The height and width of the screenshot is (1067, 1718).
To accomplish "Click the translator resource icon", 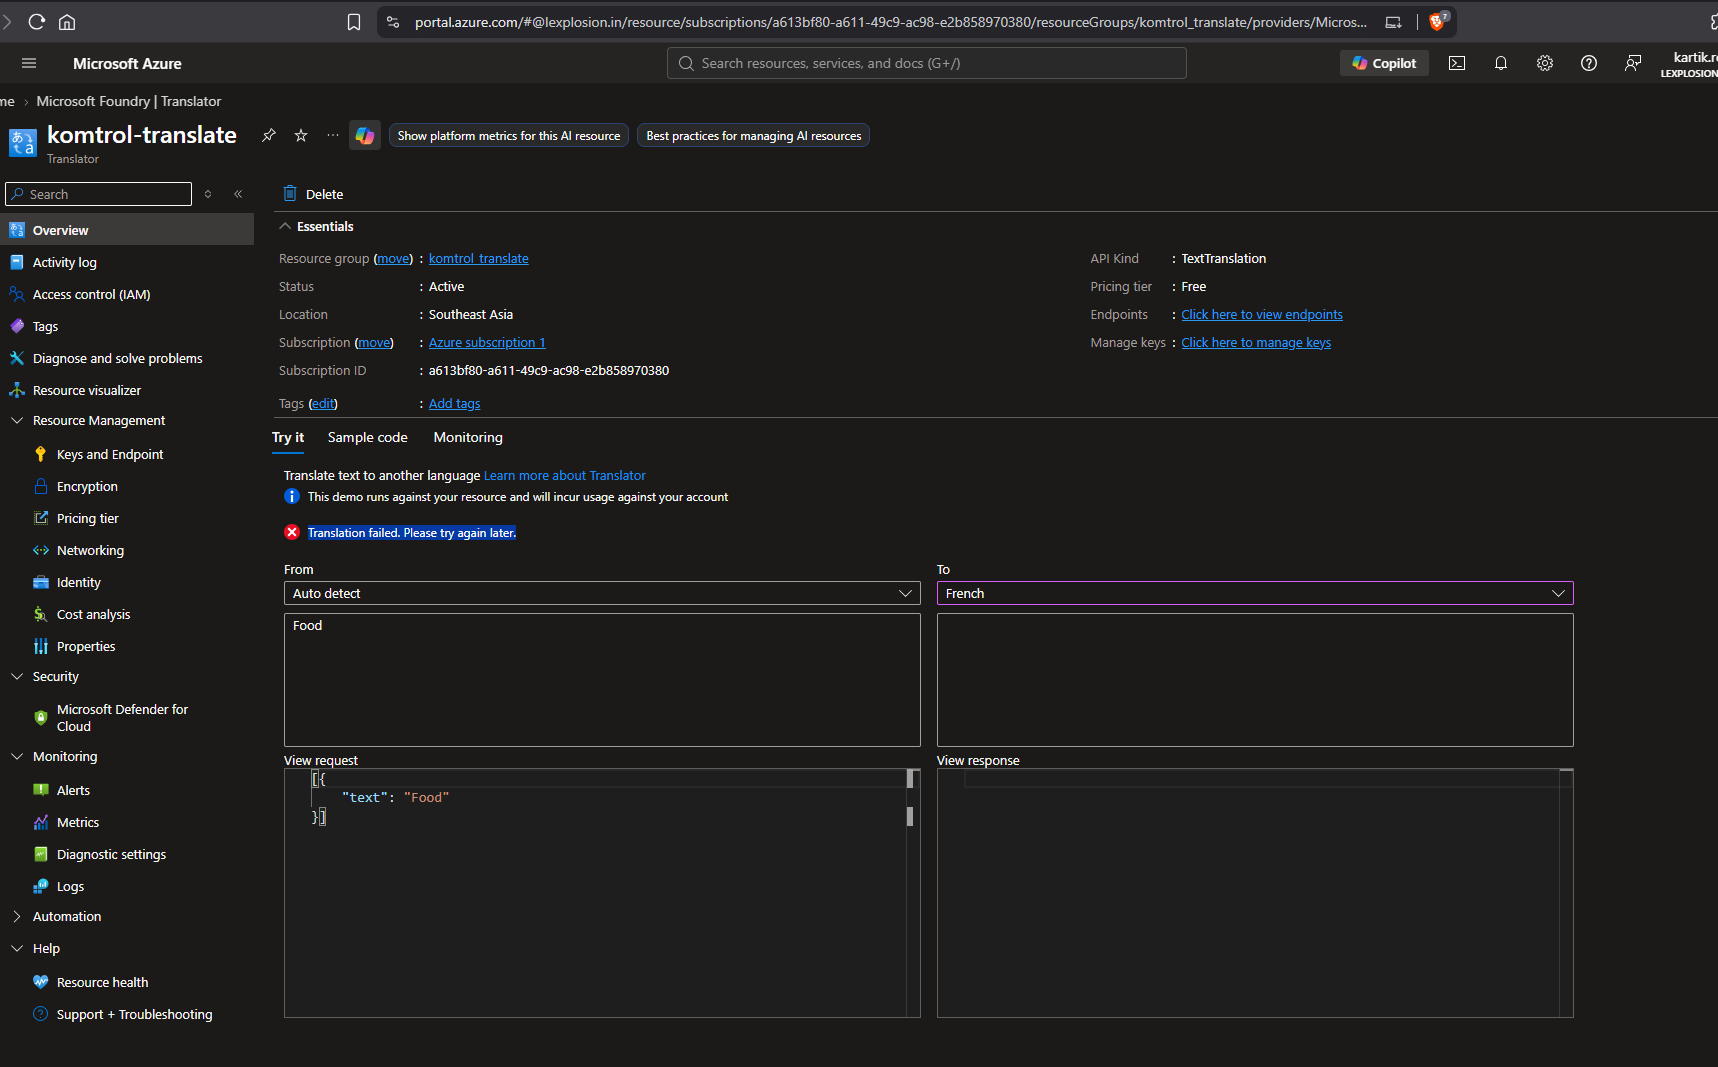I will (x=22, y=142).
